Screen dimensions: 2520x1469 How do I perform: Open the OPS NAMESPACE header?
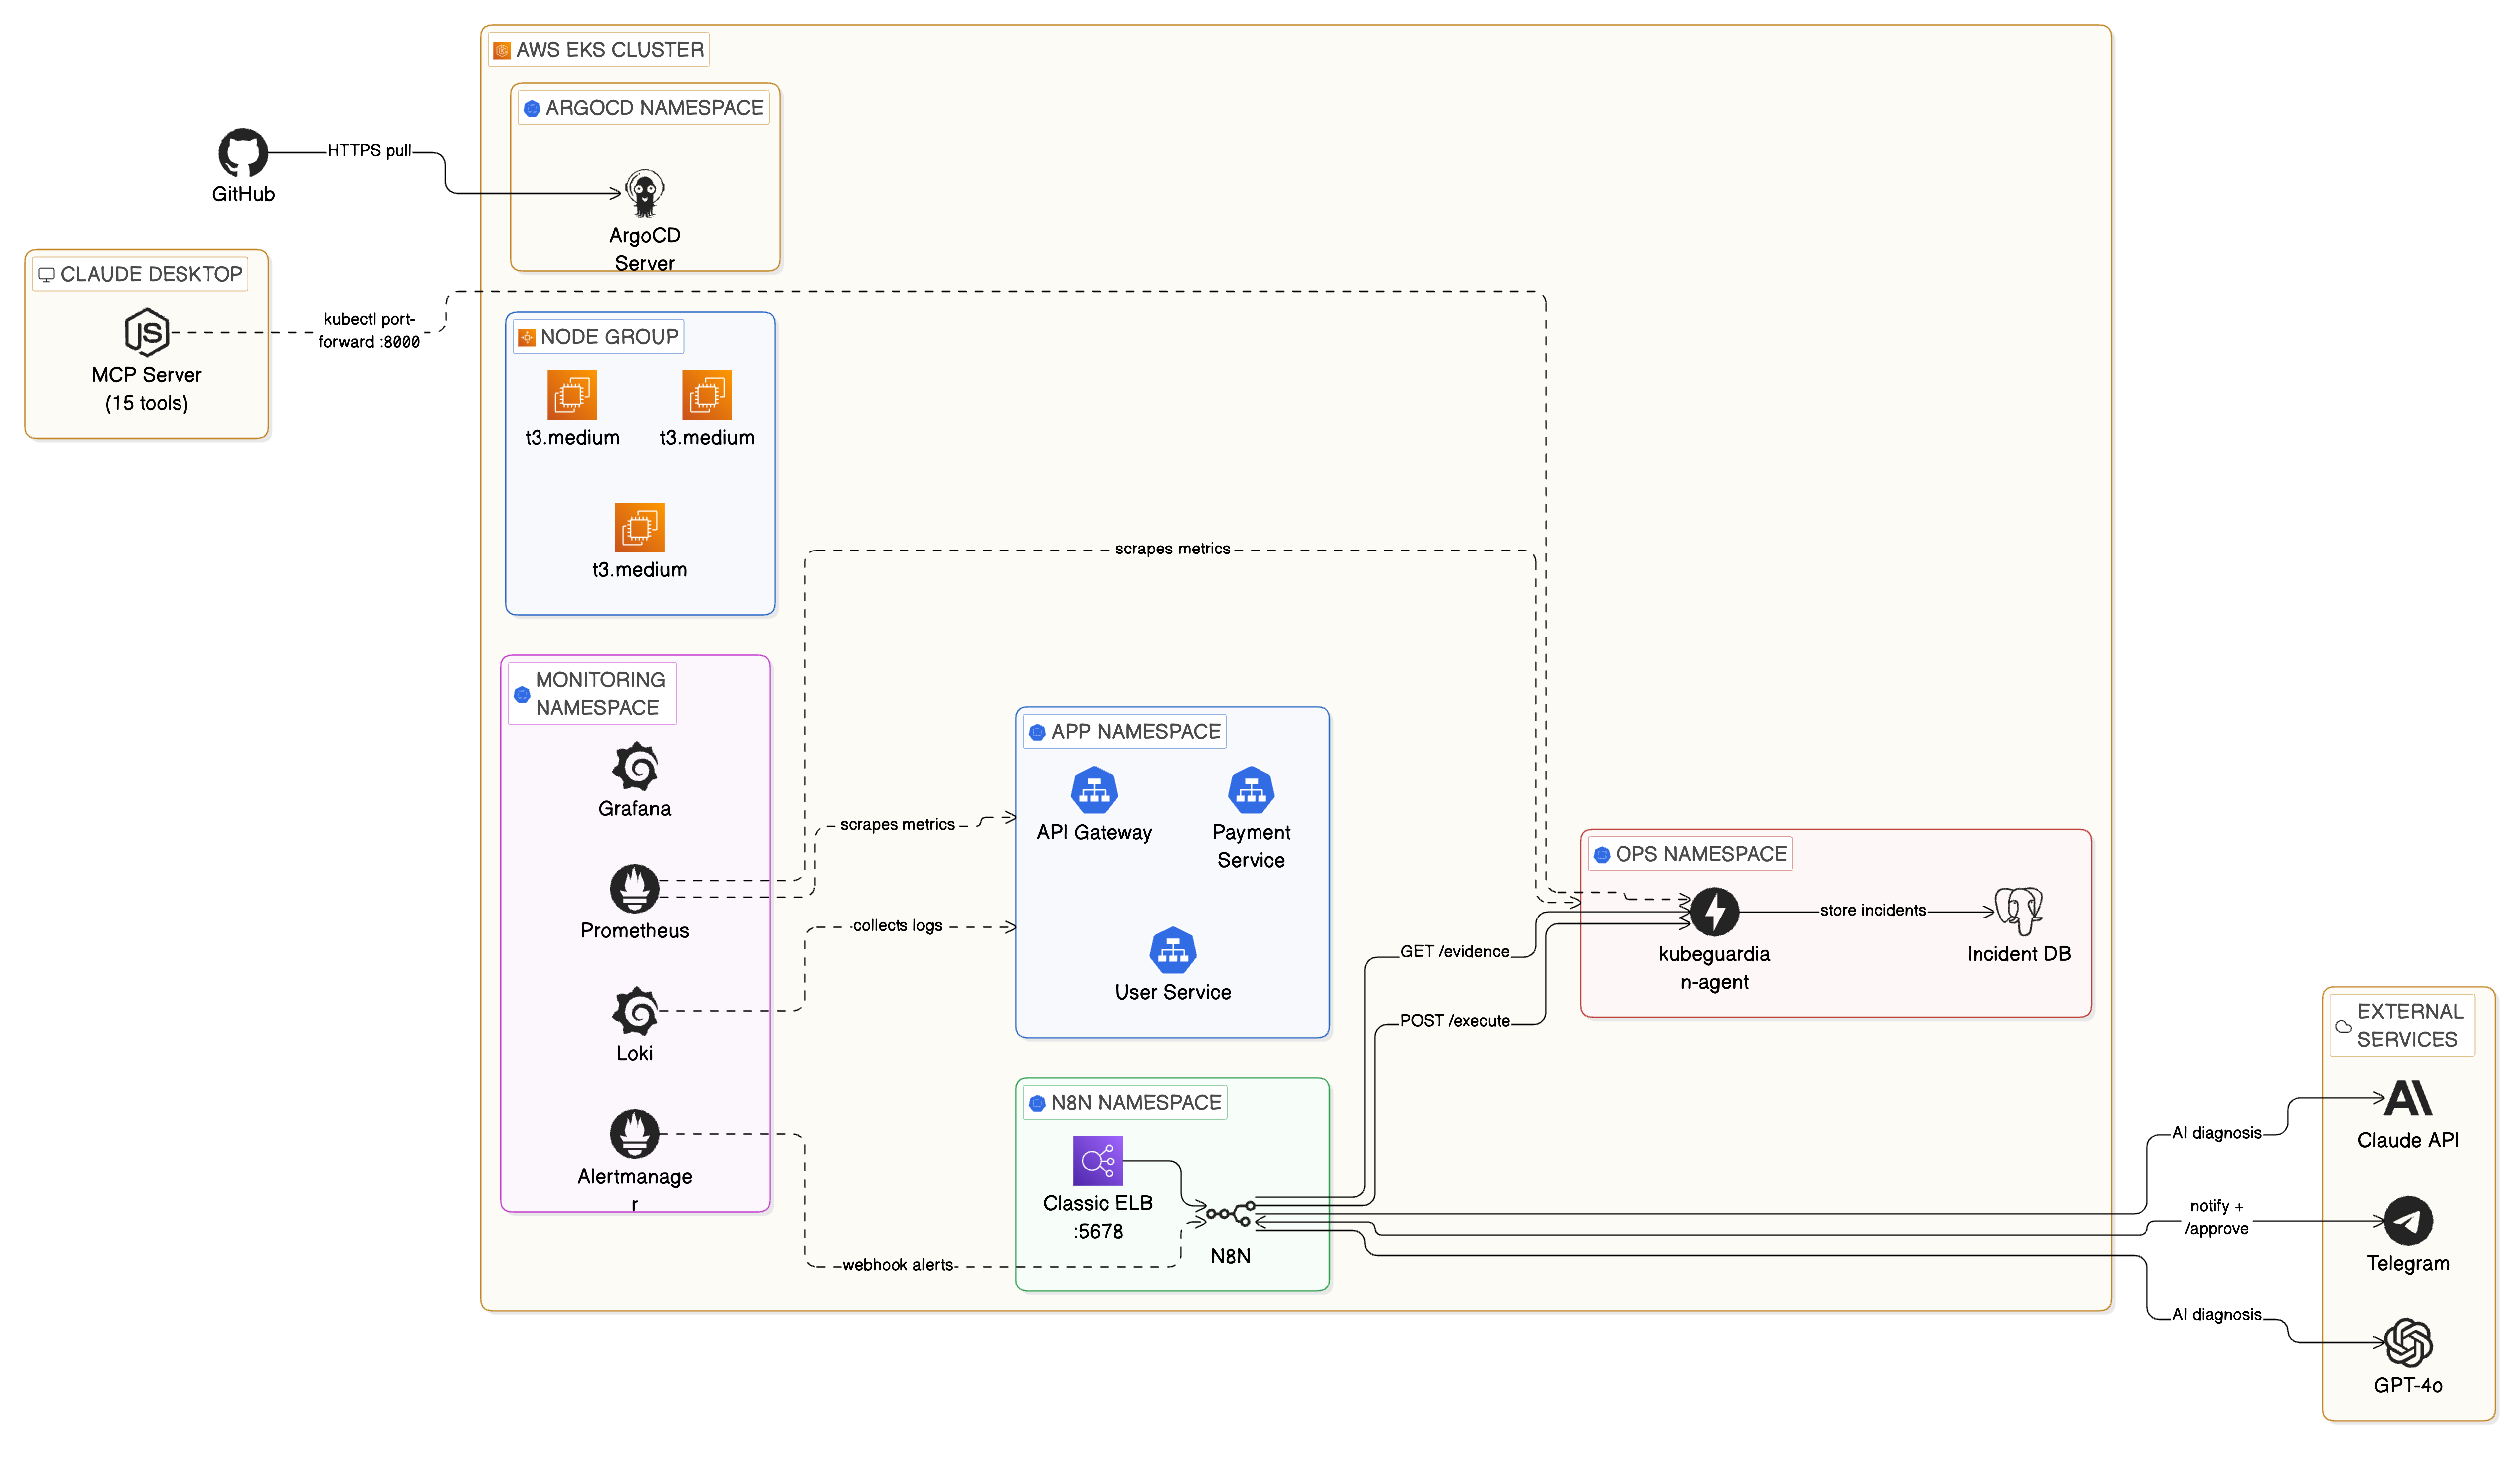click(x=1688, y=853)
